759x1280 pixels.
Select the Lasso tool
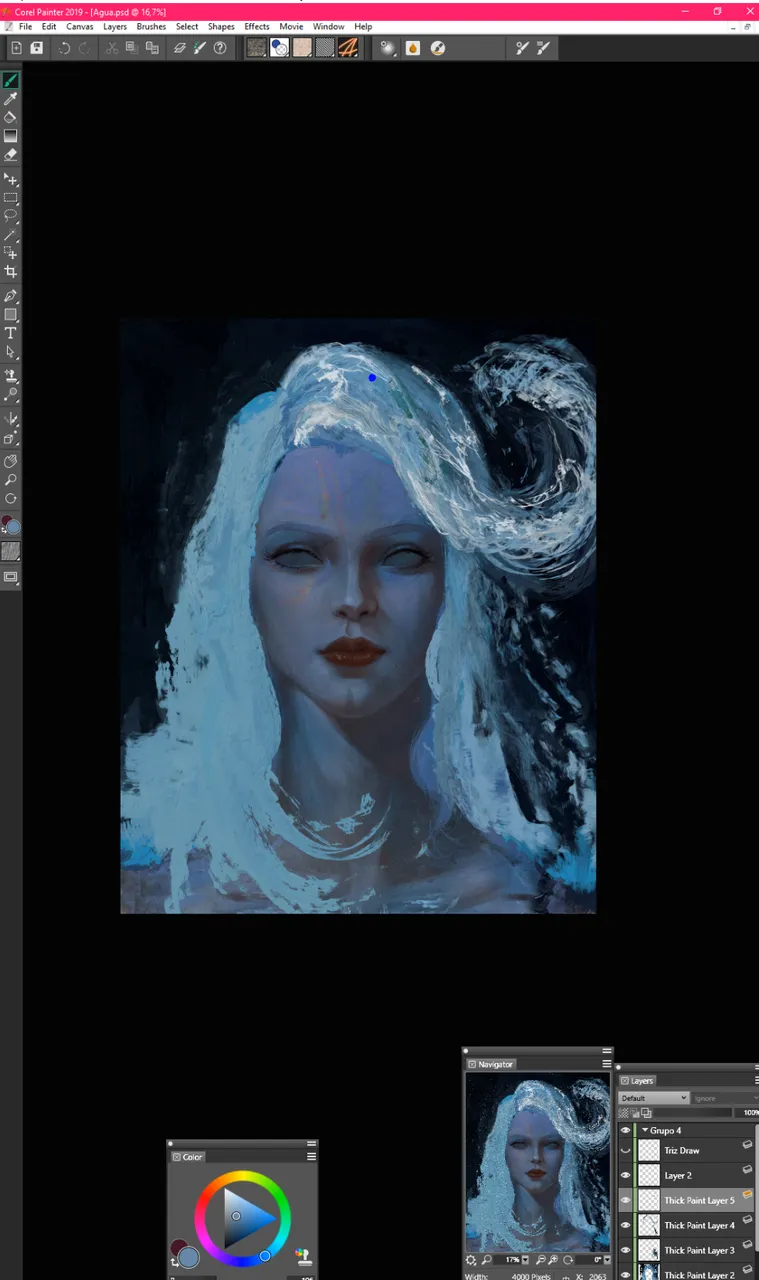pyautogui.click(x=11, y=216)
